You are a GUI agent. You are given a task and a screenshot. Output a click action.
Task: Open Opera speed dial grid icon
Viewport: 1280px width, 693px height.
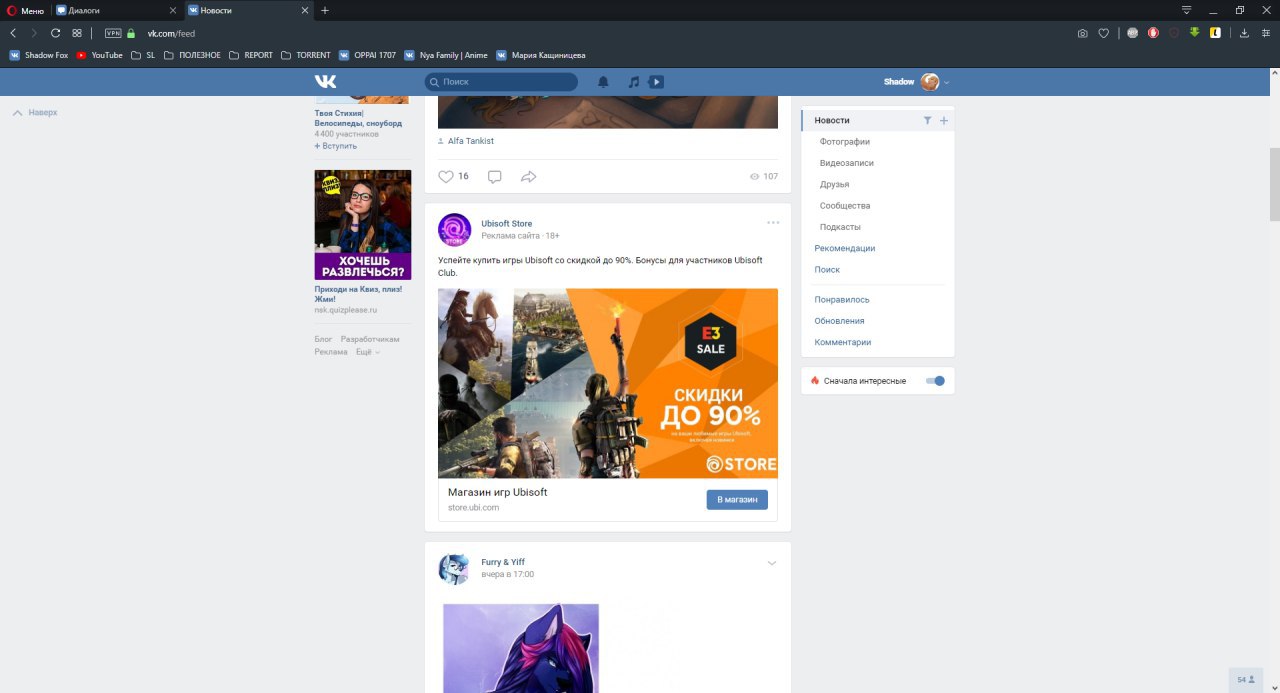tap(77, 33)
